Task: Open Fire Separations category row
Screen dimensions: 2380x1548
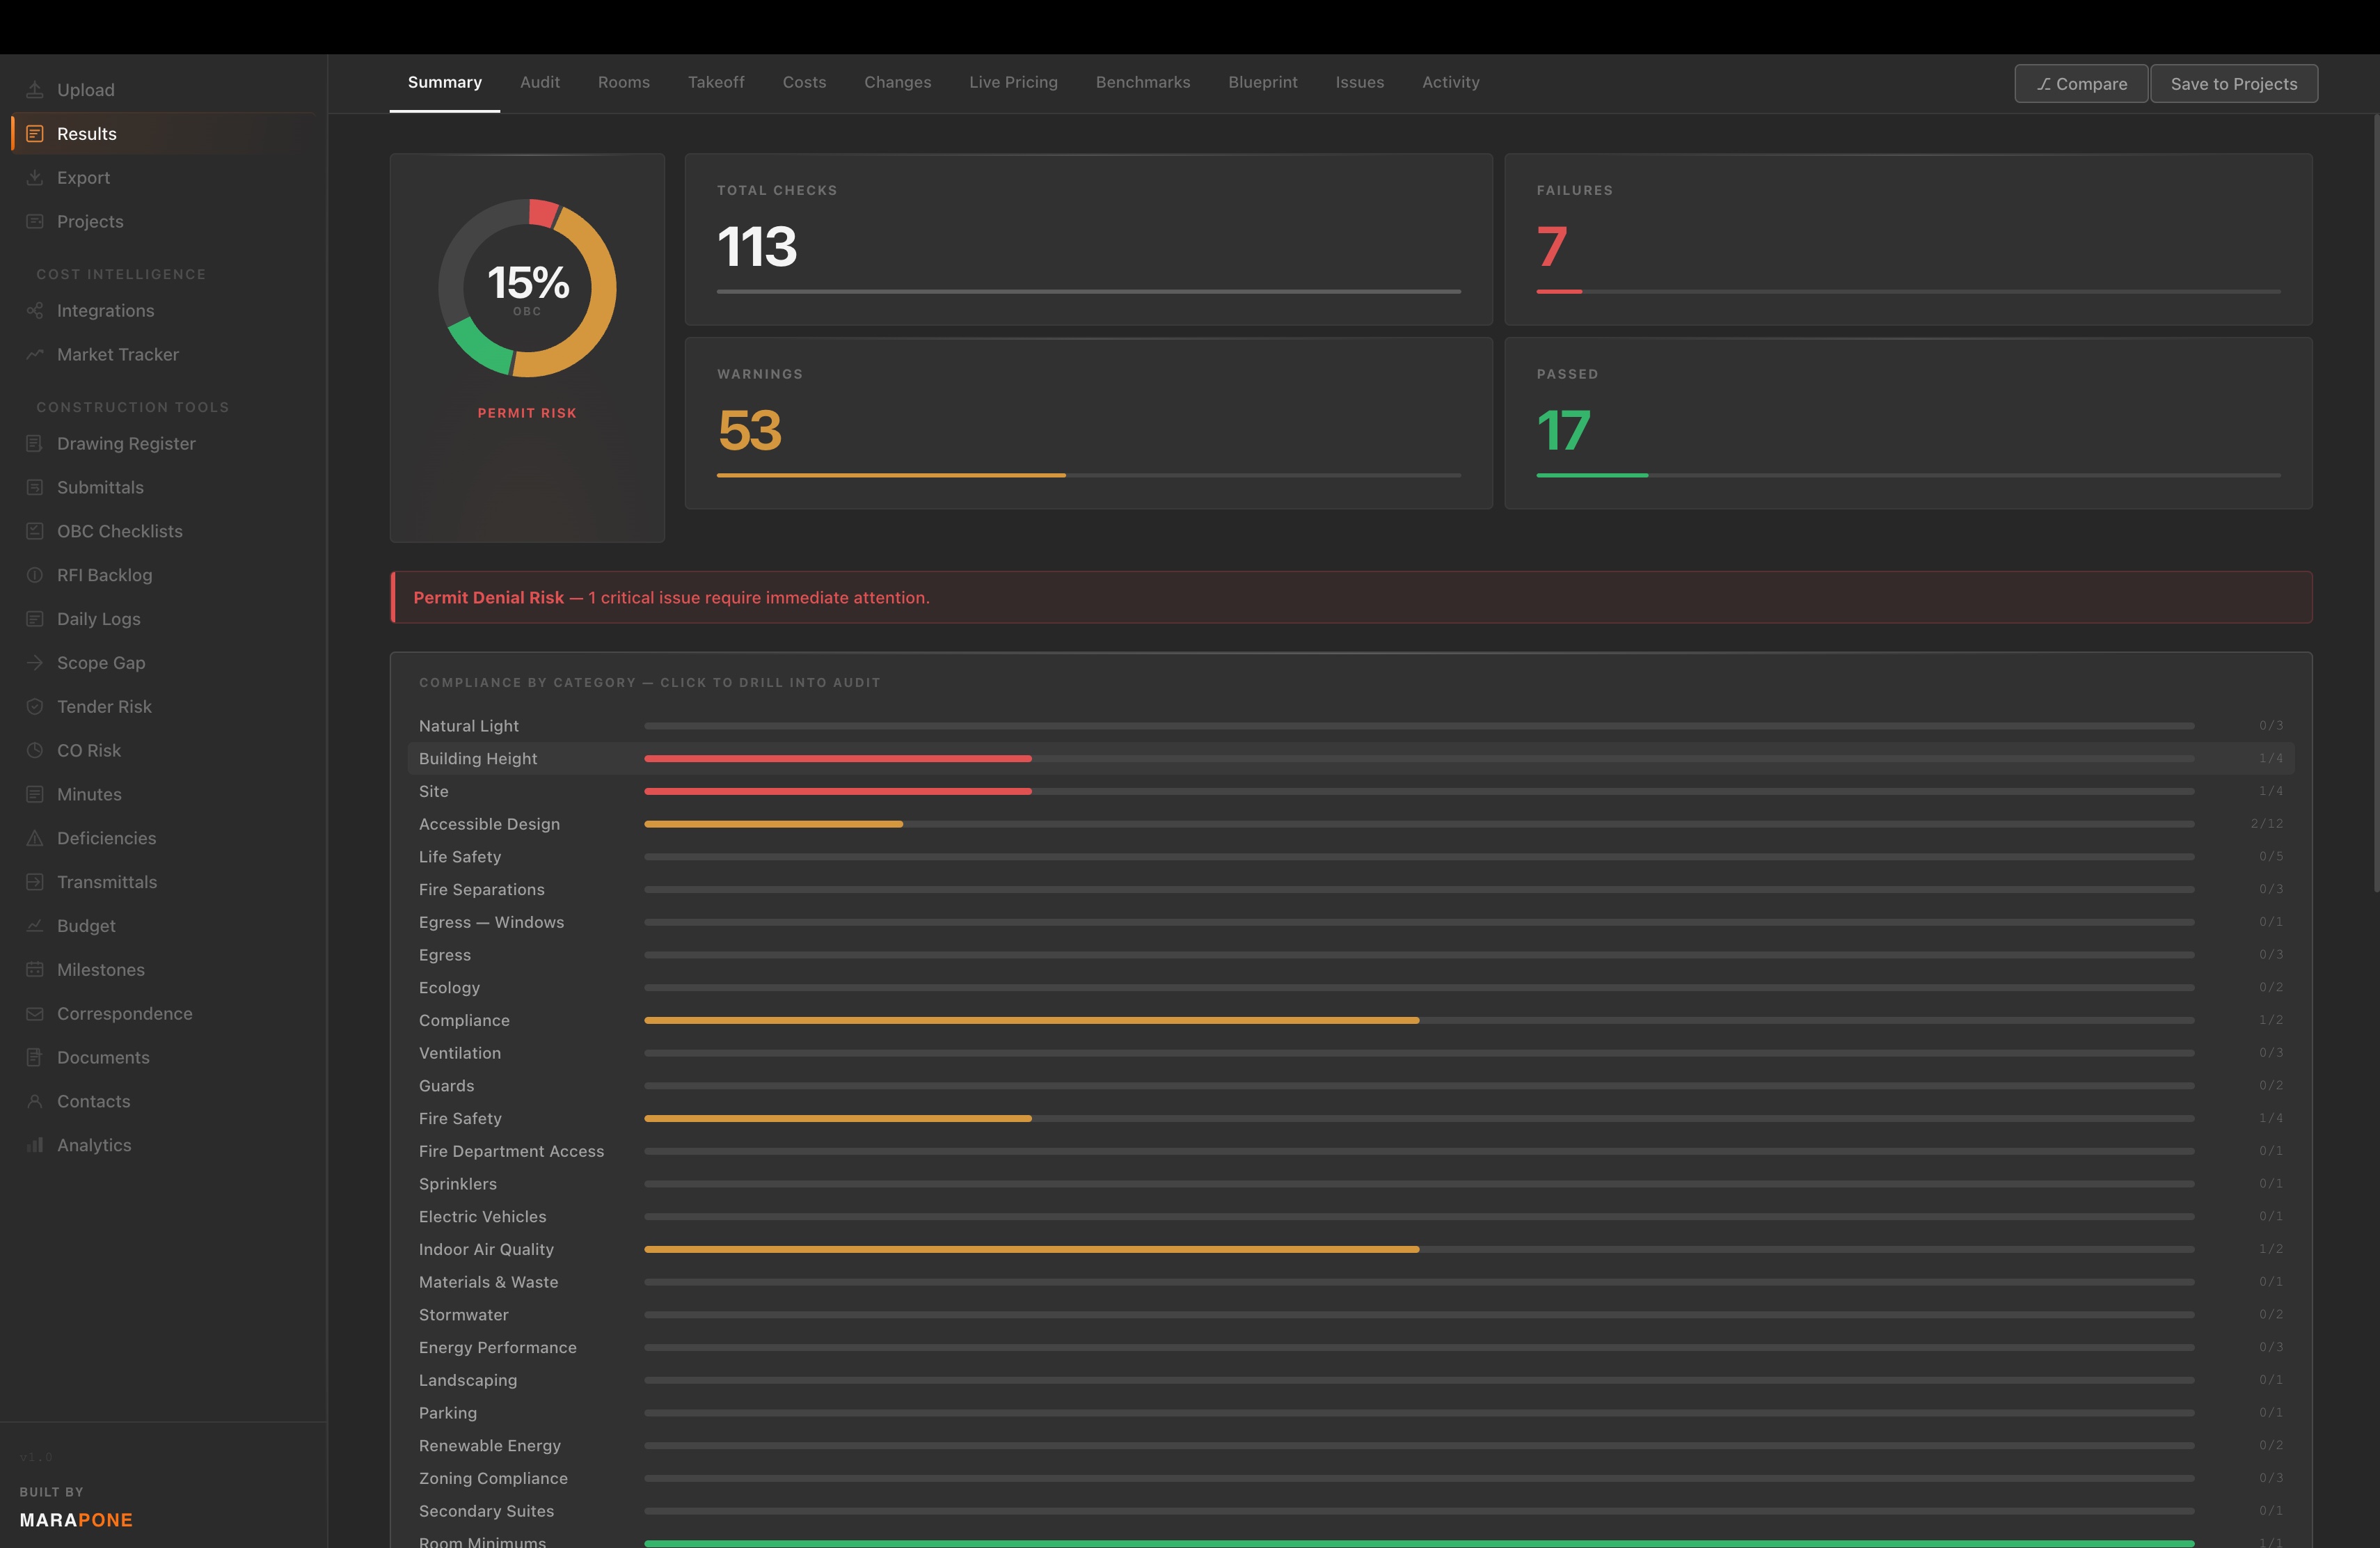Action: click(1351, 890)
